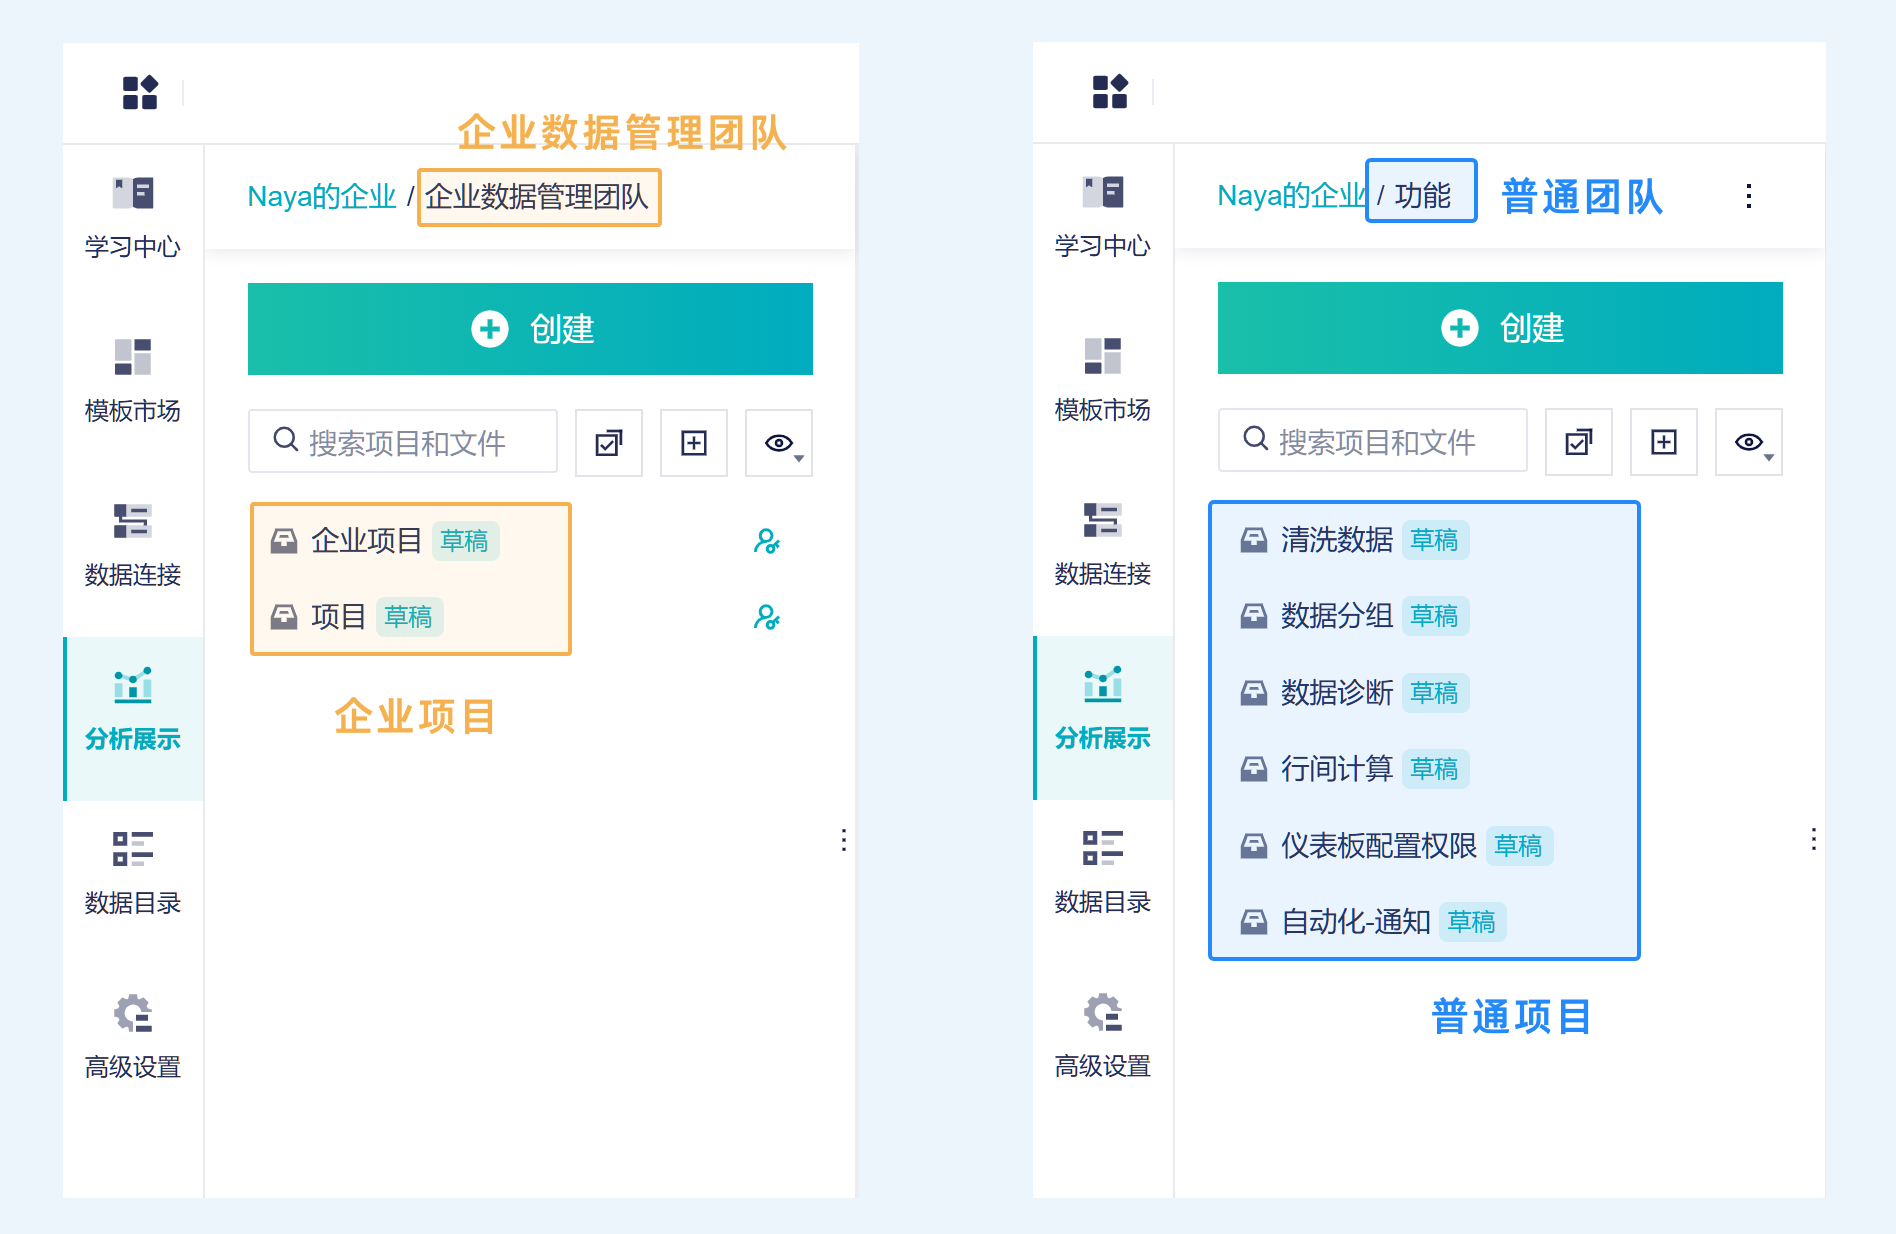The height and width of the screenshot is (1234, 1896).
Task: Select the 分析展示 tab in right panel
Action: pyautogui.click(x=1102, y=709)
